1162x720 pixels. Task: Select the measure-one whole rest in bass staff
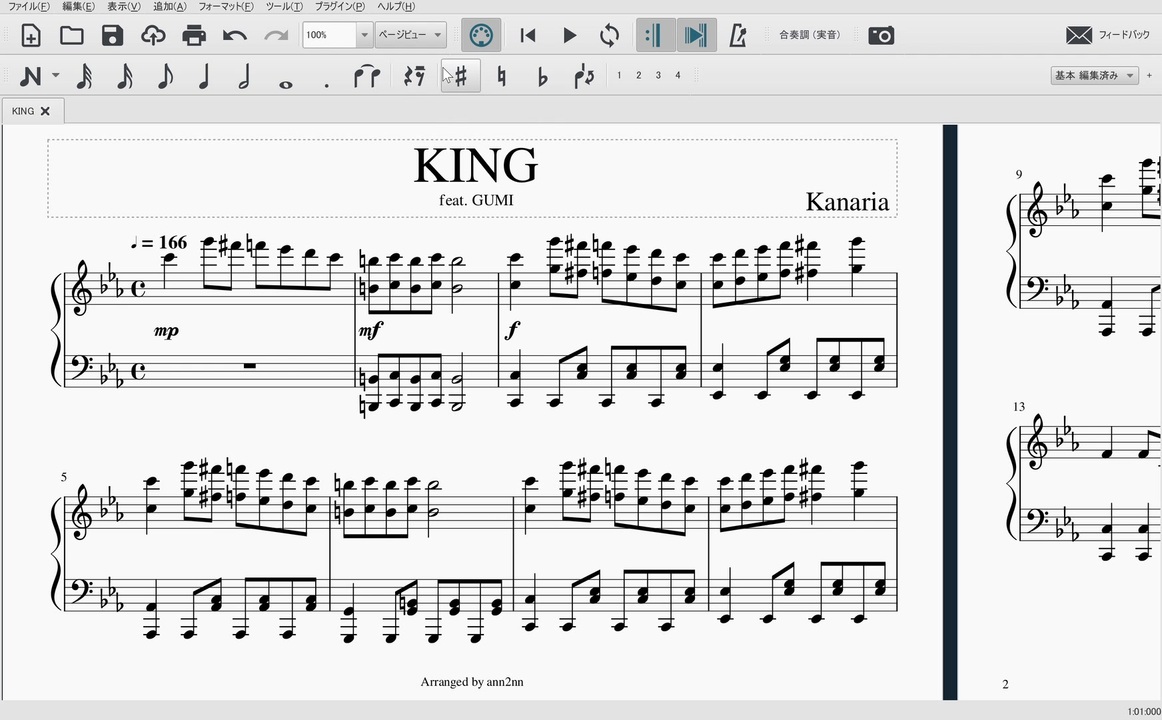[249, 365]
